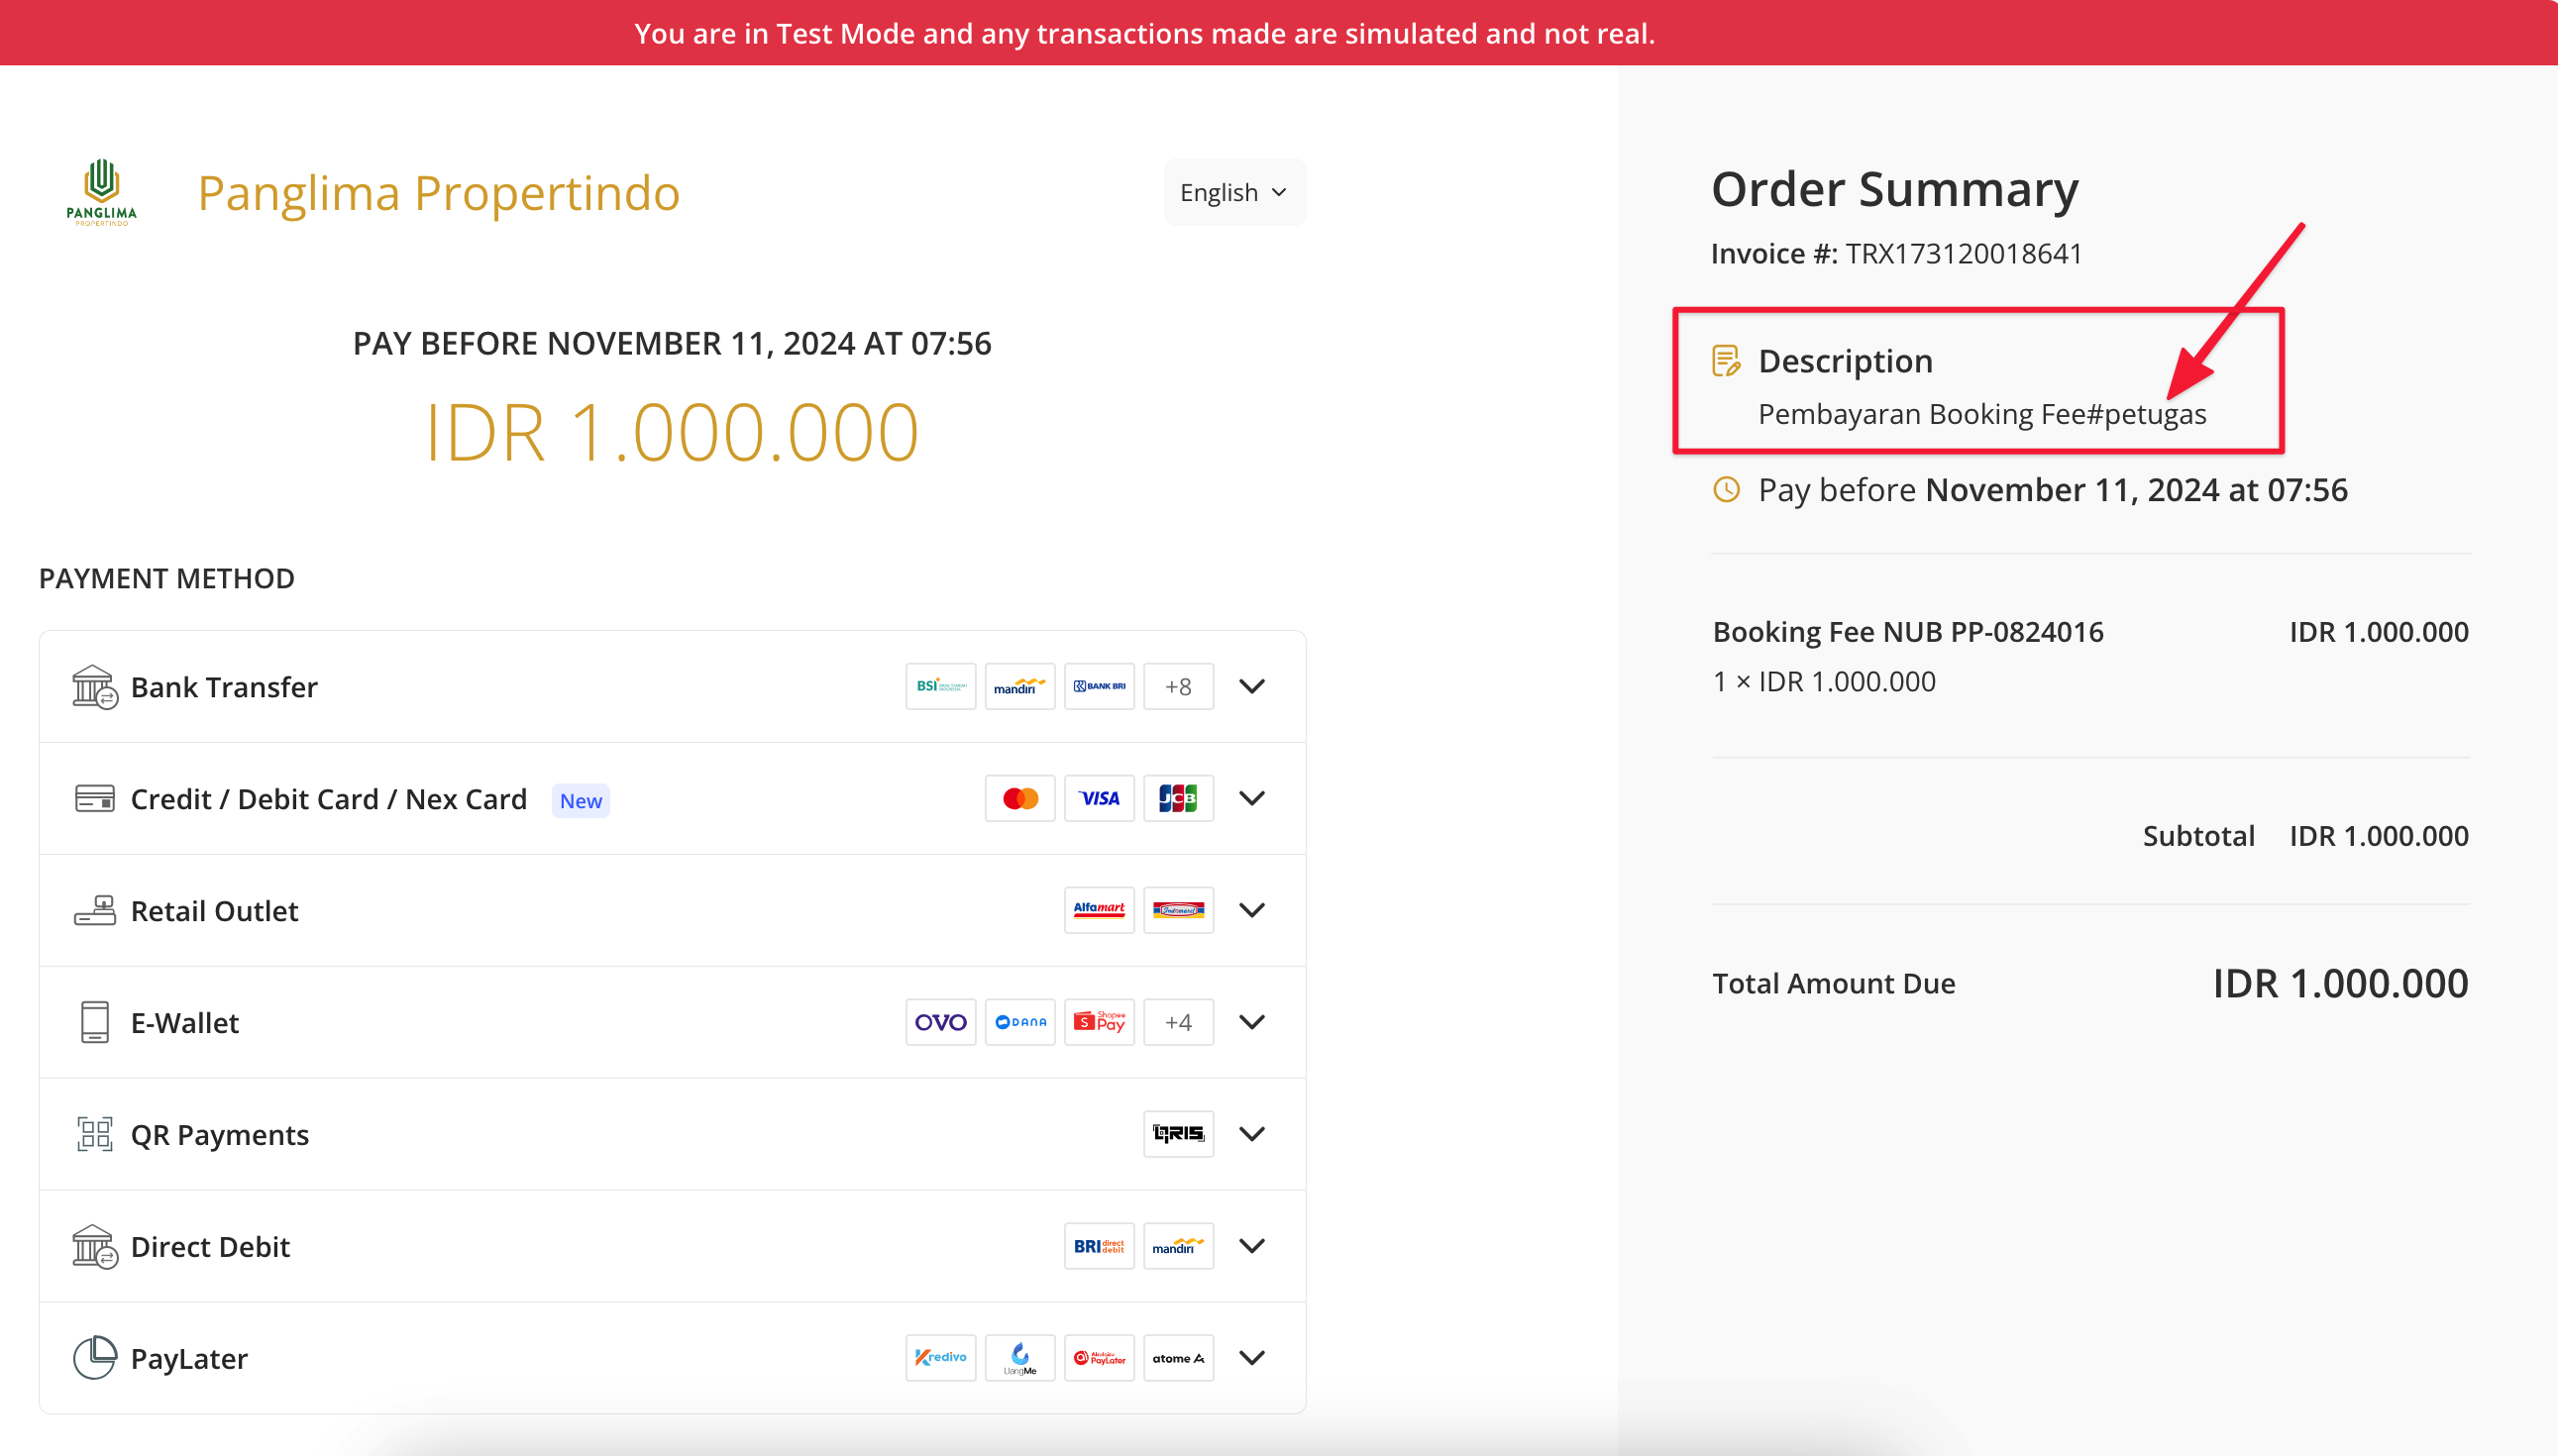Expand the E-Wallet payment chevron
The height and width of the screenshot is (1456, 2558).
1251,1022
